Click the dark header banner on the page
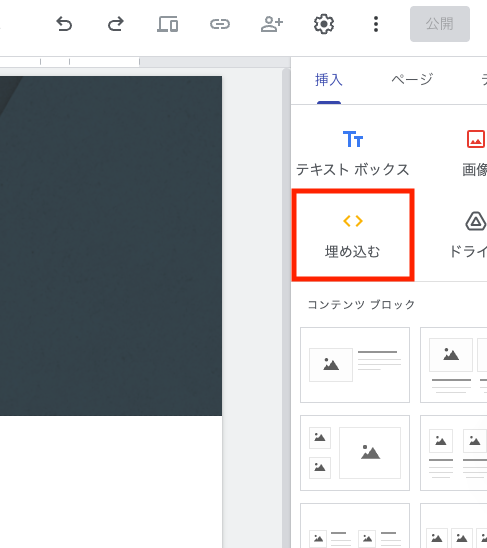487x548 pixels. tap(111, 246)
